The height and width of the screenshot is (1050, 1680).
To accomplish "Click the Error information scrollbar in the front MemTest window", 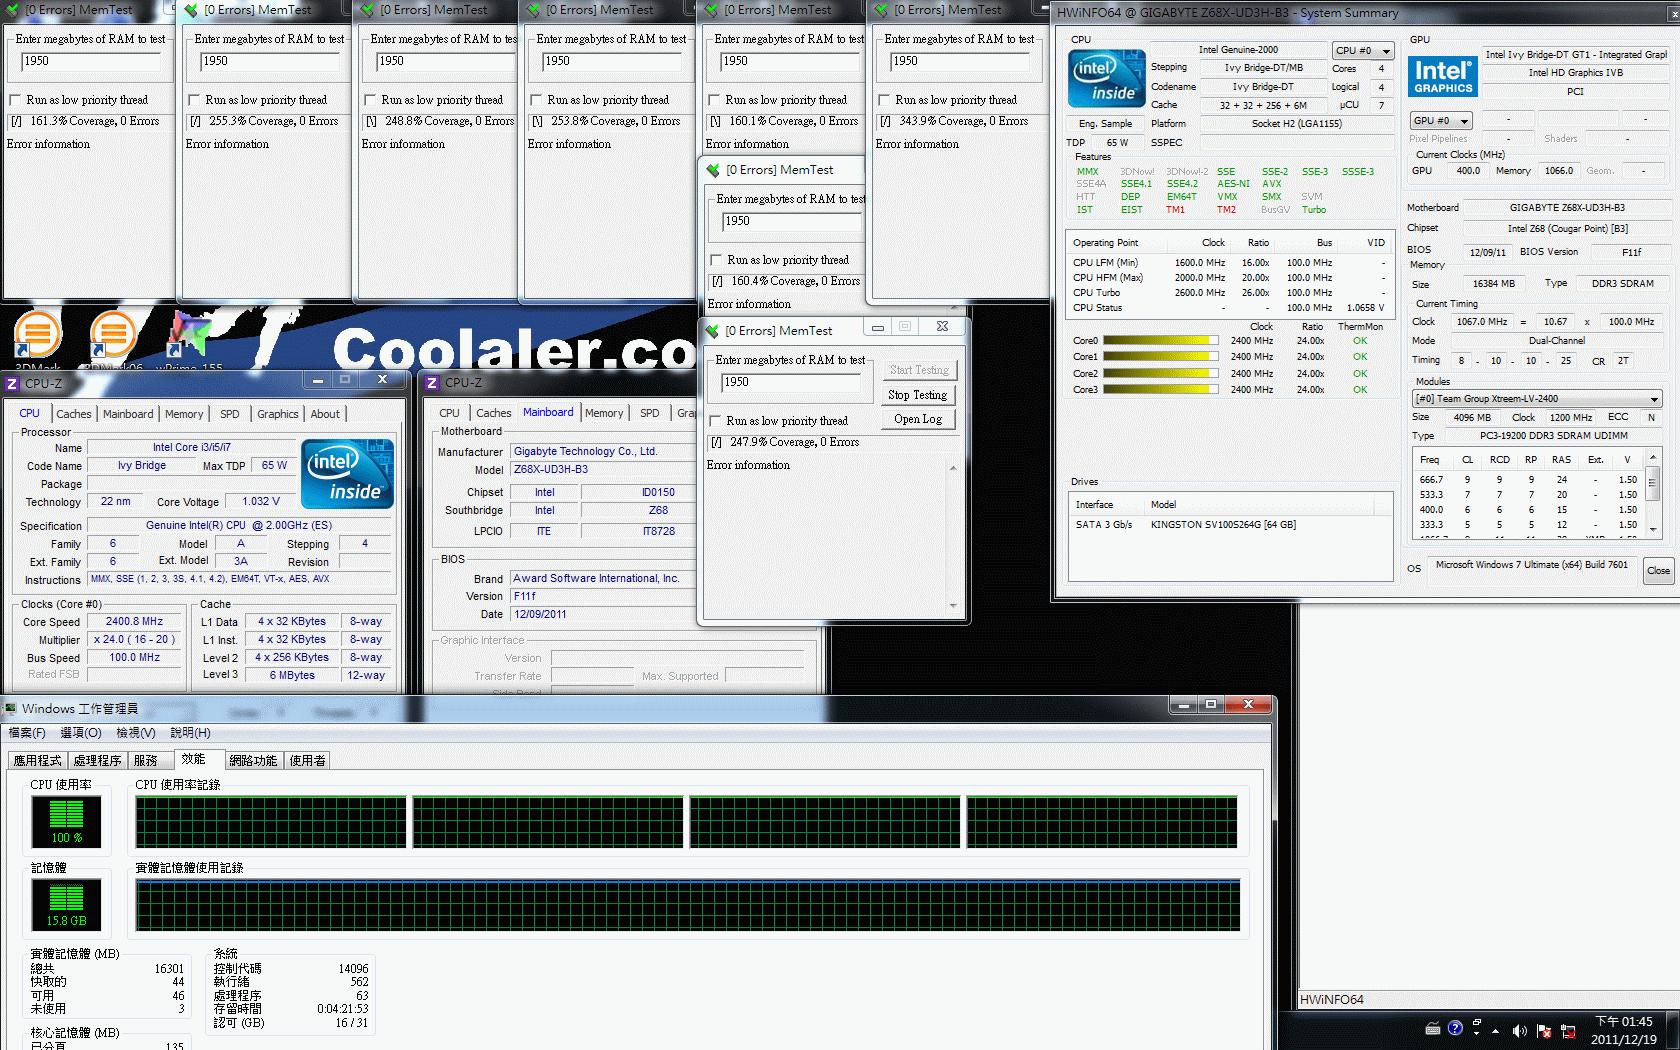I will pos(953,537).
